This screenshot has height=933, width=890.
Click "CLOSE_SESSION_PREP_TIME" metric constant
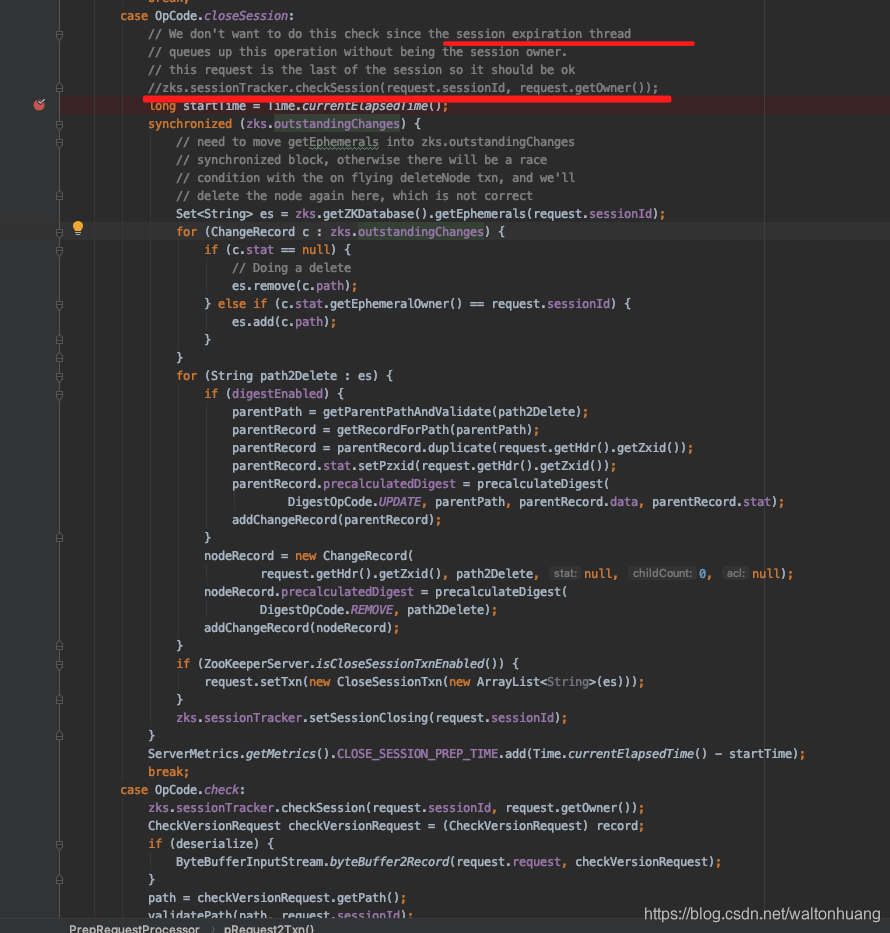(418, 754)
